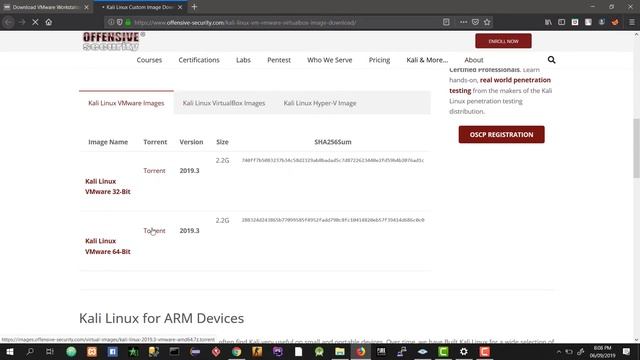Download Kali Linux VMware 32-Bit image
640x360 pixels.
[x=108, y=186]
